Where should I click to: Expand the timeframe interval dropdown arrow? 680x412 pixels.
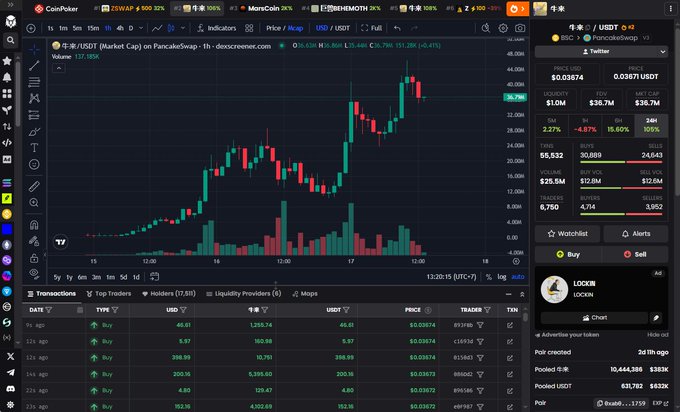pyautogui.click(x=141, y=28)
